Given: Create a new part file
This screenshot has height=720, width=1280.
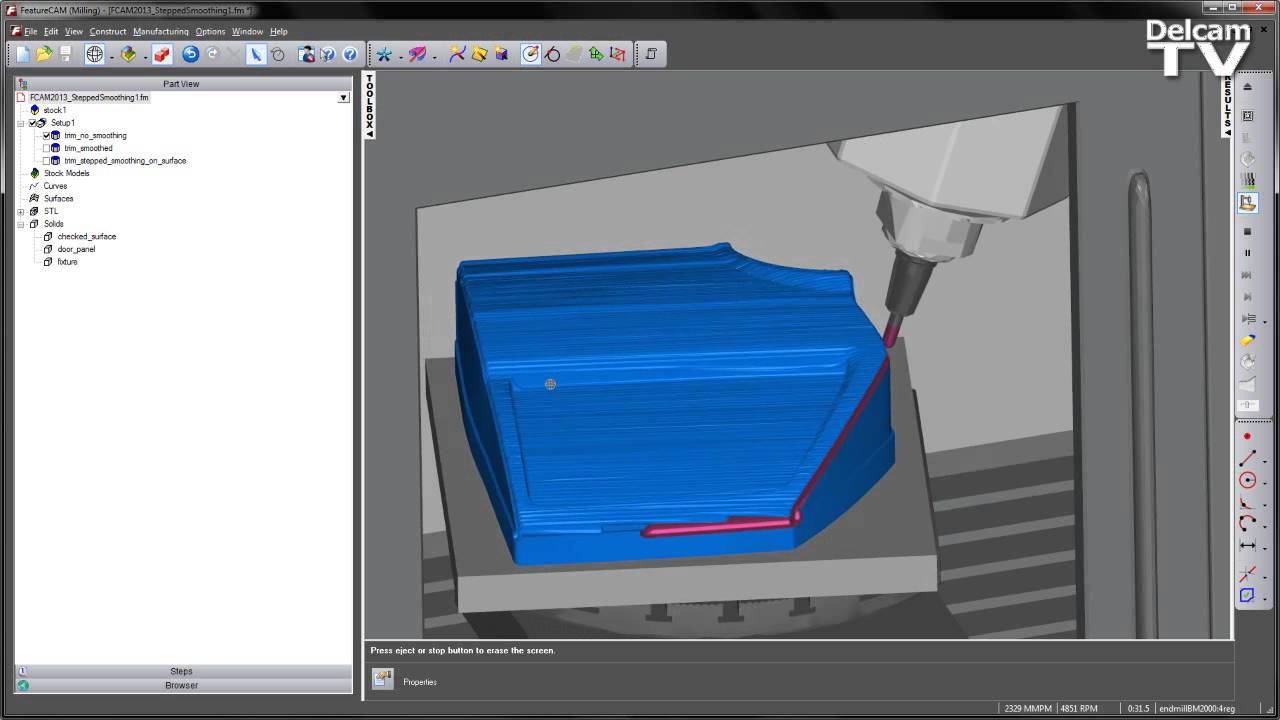Looking at the screenshot, I should (22, 54).
